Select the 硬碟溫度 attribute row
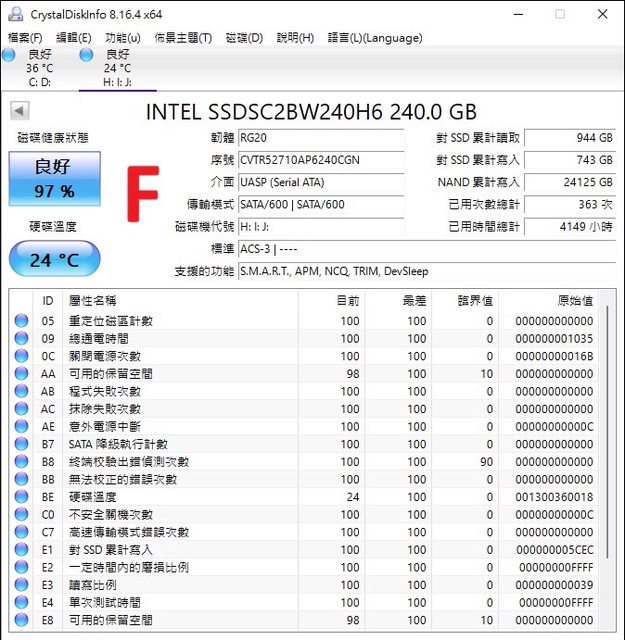625x640 pixels. [300, 497]
